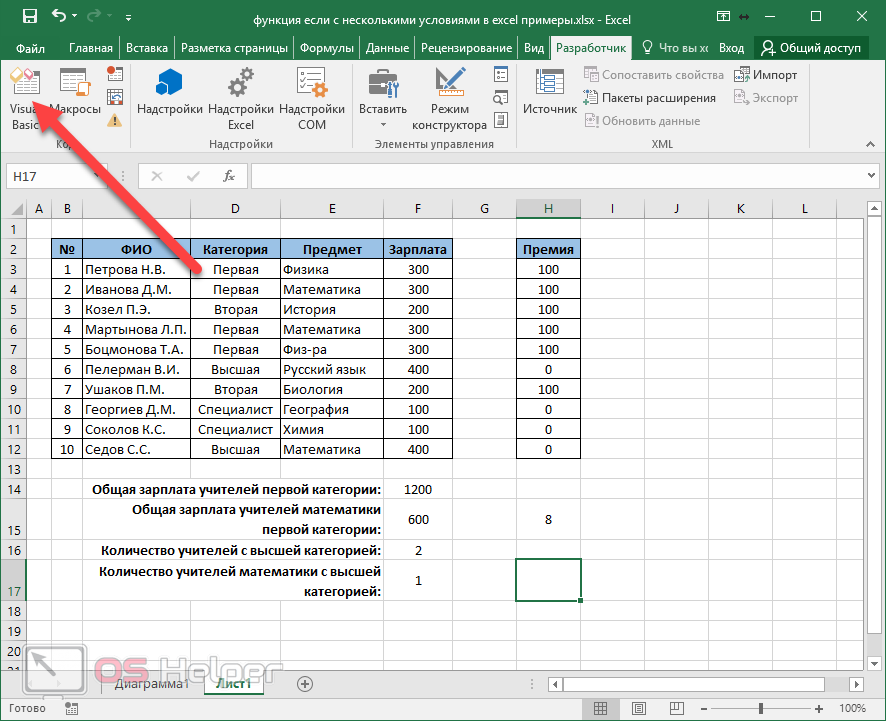Screen dimensions: 886x721
Task: Switch to the Диаграмма1 sheet tab
Action: coord(150,684)
